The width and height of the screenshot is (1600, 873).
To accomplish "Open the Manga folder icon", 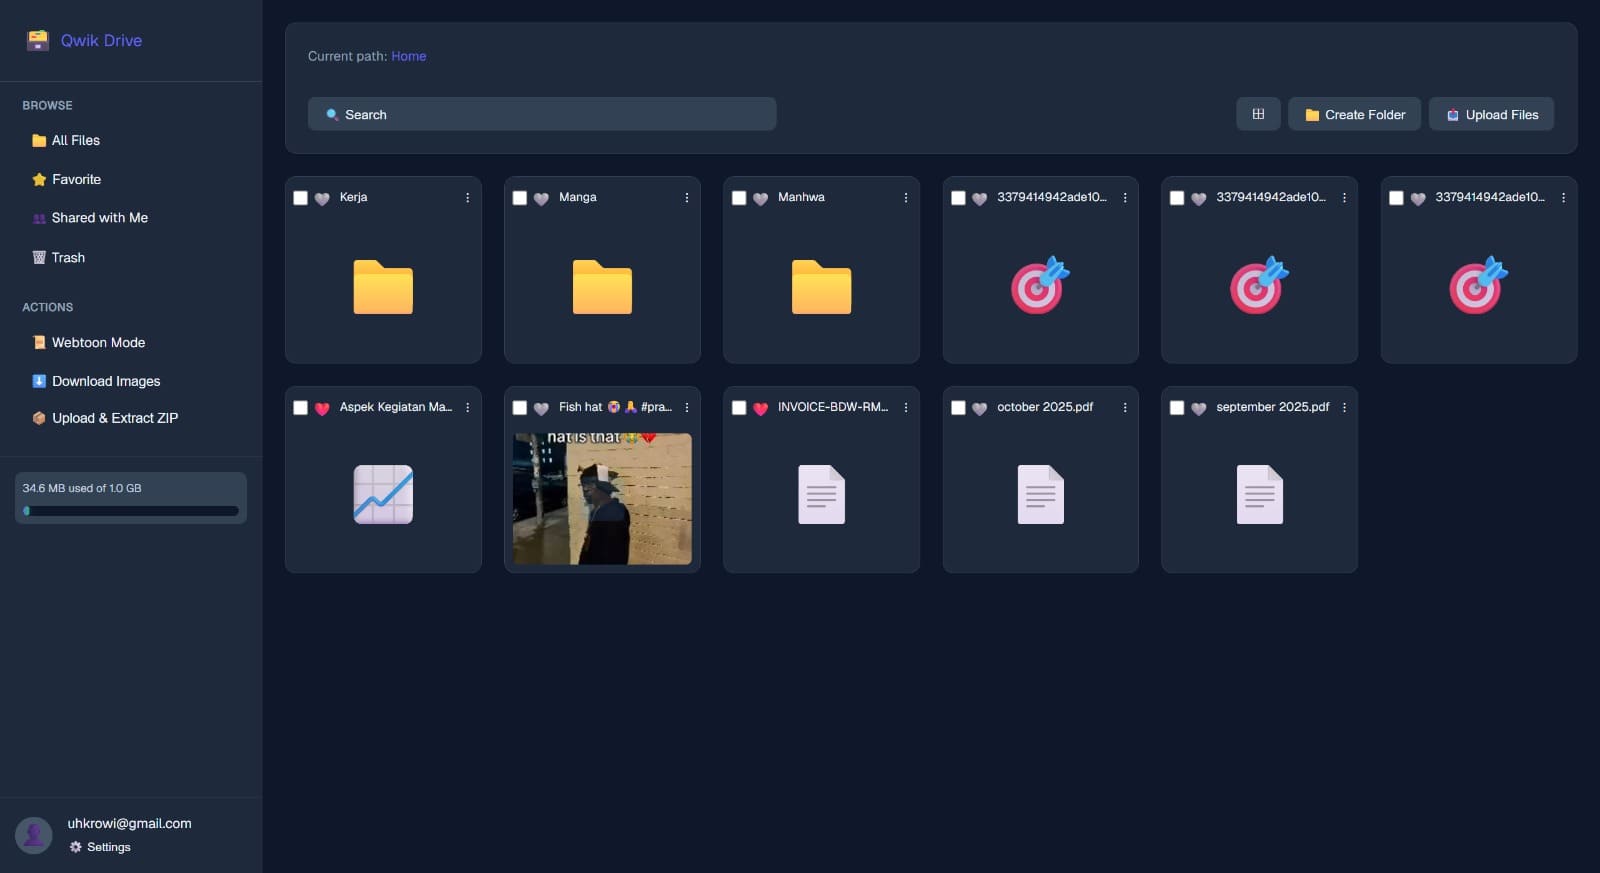I will (x=602, y=287).
